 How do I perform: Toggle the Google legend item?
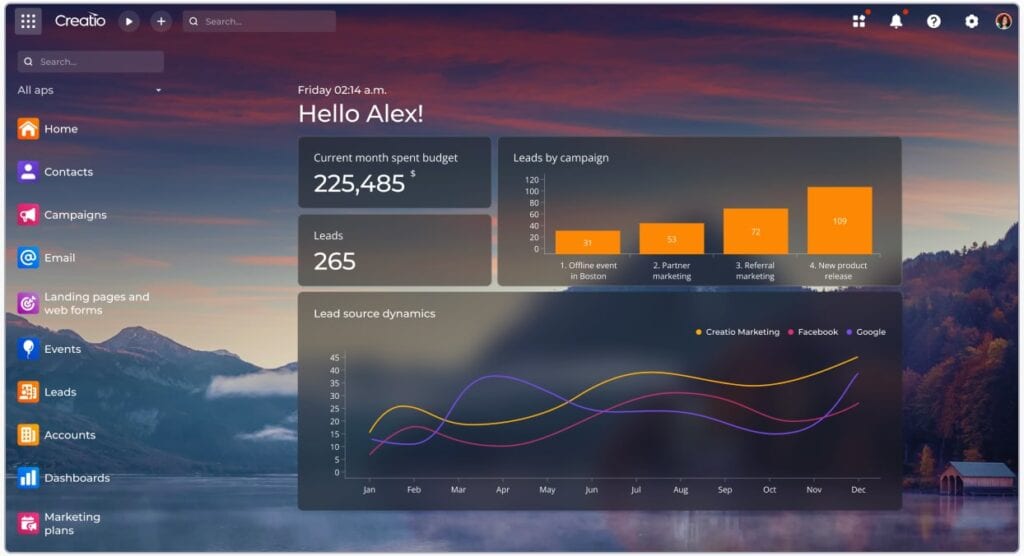(866, 332)
